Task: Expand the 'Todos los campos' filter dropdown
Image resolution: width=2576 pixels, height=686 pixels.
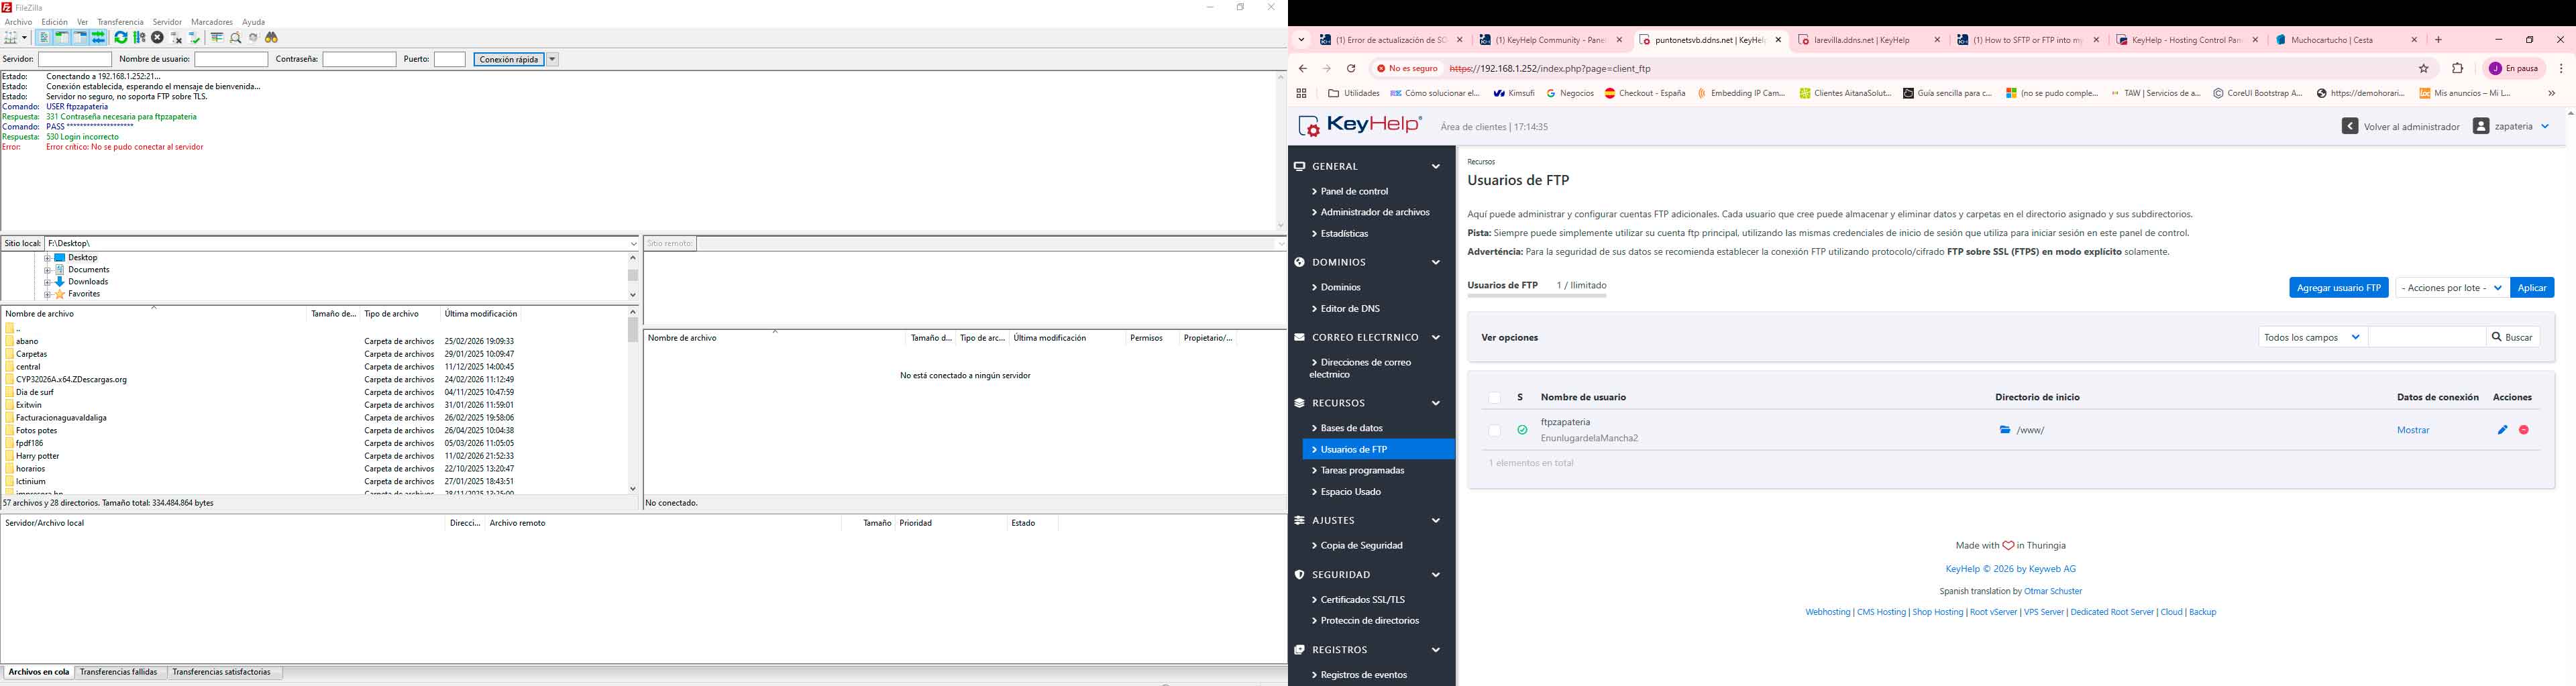Action: pos(2312,338)
